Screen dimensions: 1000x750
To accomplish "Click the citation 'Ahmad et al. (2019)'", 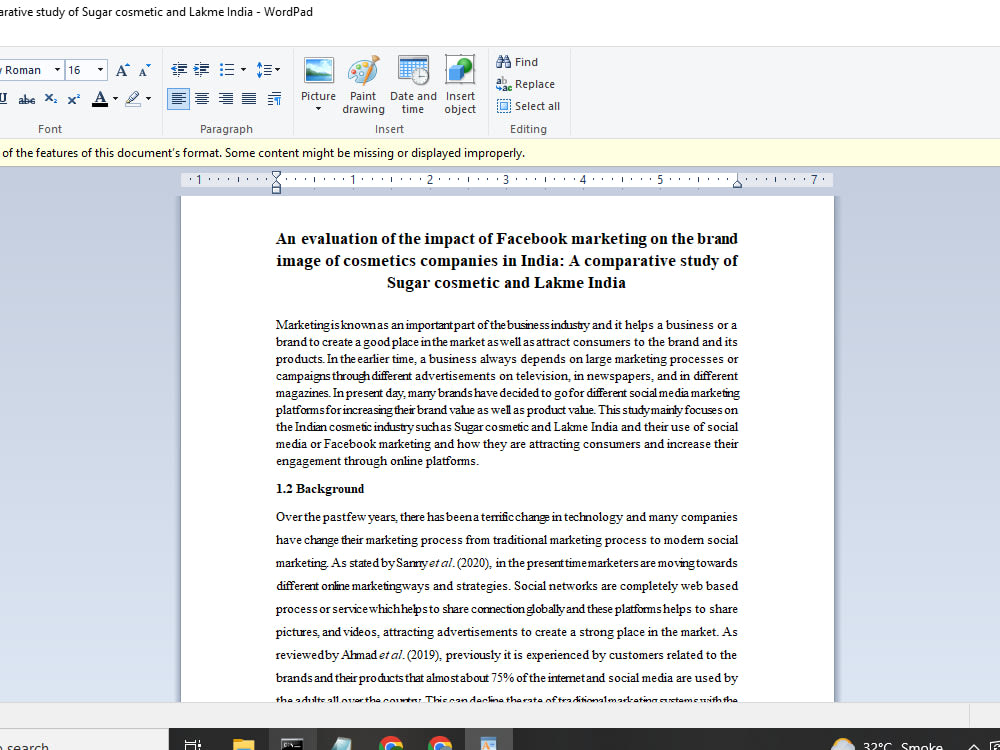I will point(392,655).
